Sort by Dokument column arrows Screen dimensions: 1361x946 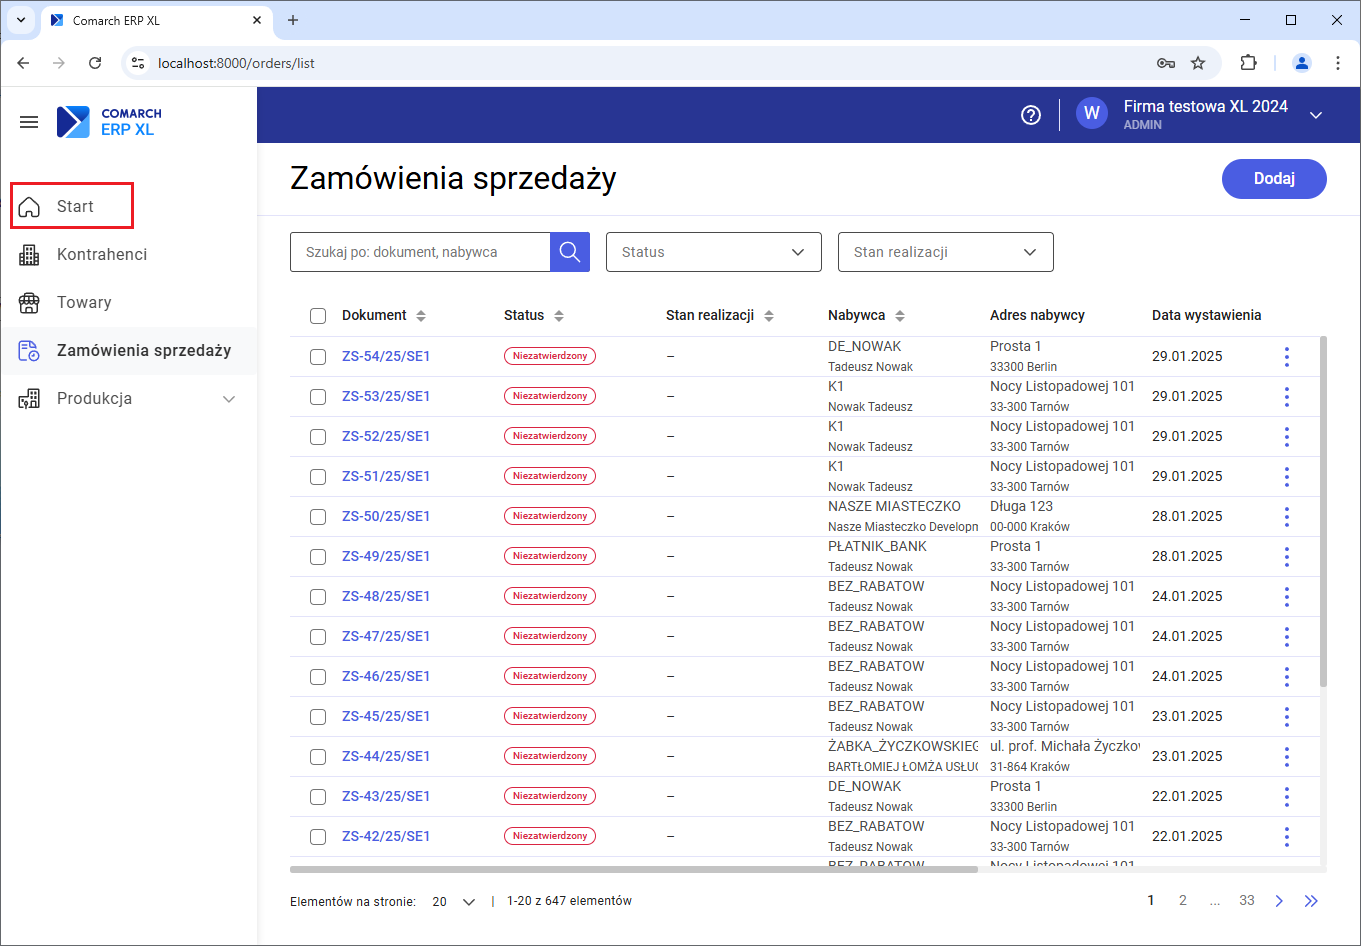click(421, 316)
